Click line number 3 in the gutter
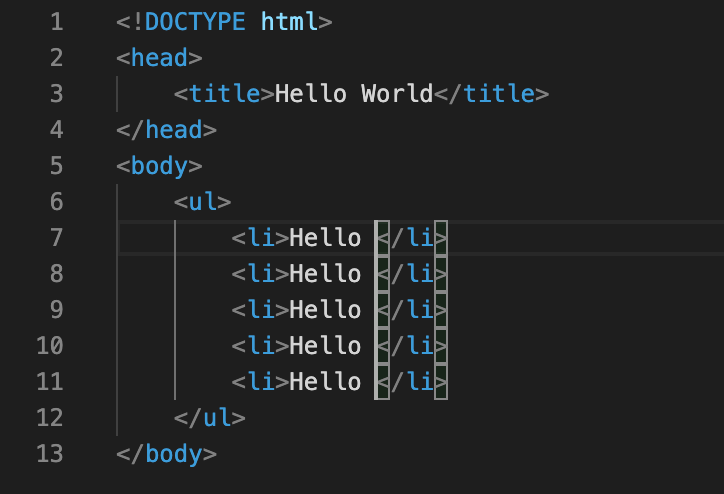Screen dimensions: 724x494 tap(54, 93)
